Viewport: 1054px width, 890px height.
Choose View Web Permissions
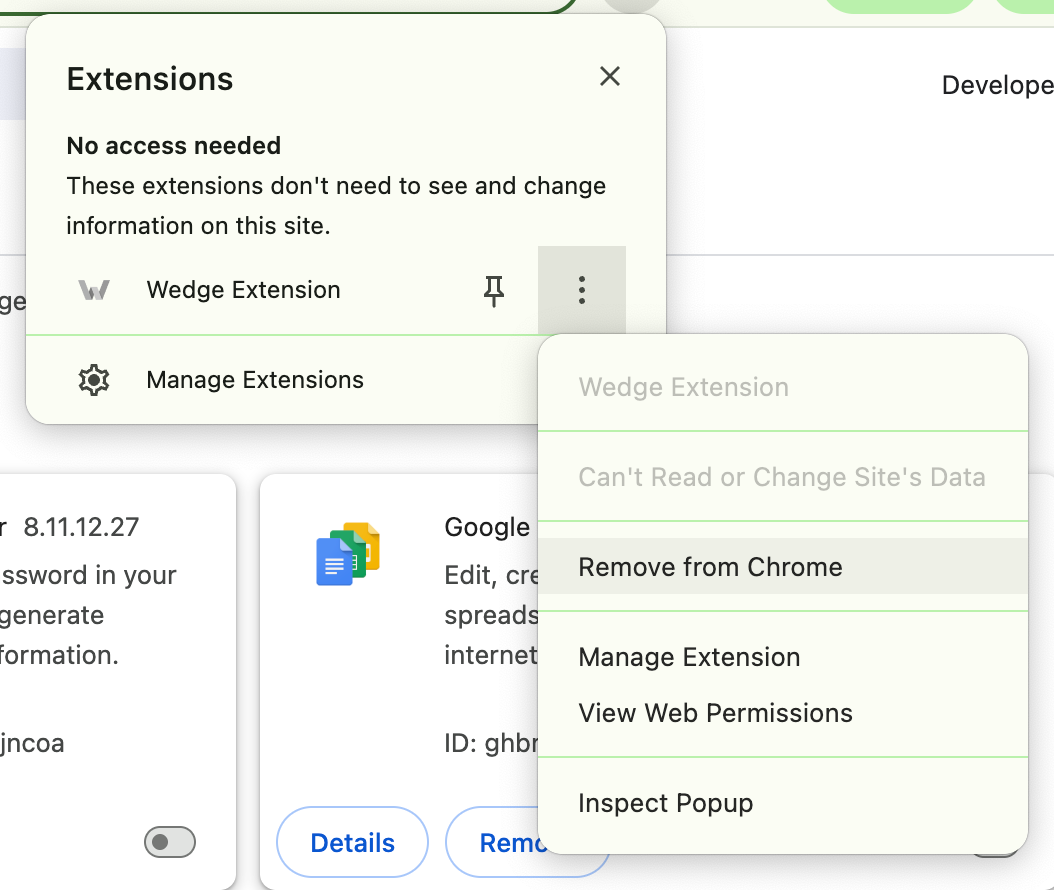click(x=783, y=713)
